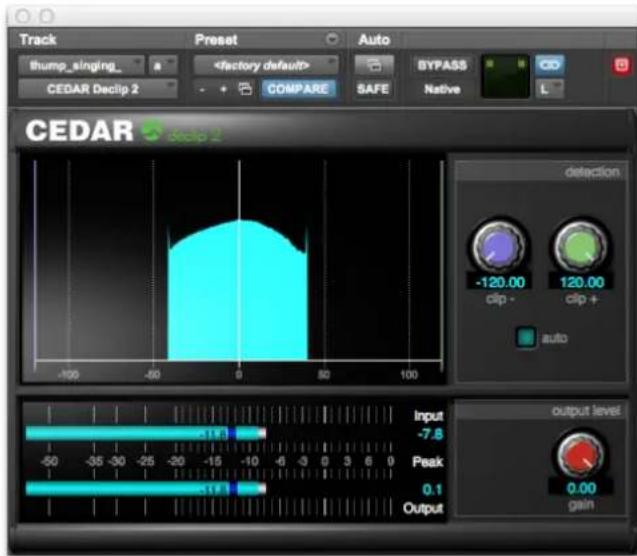Click the green CEDAR logo icon

point(152,131)
